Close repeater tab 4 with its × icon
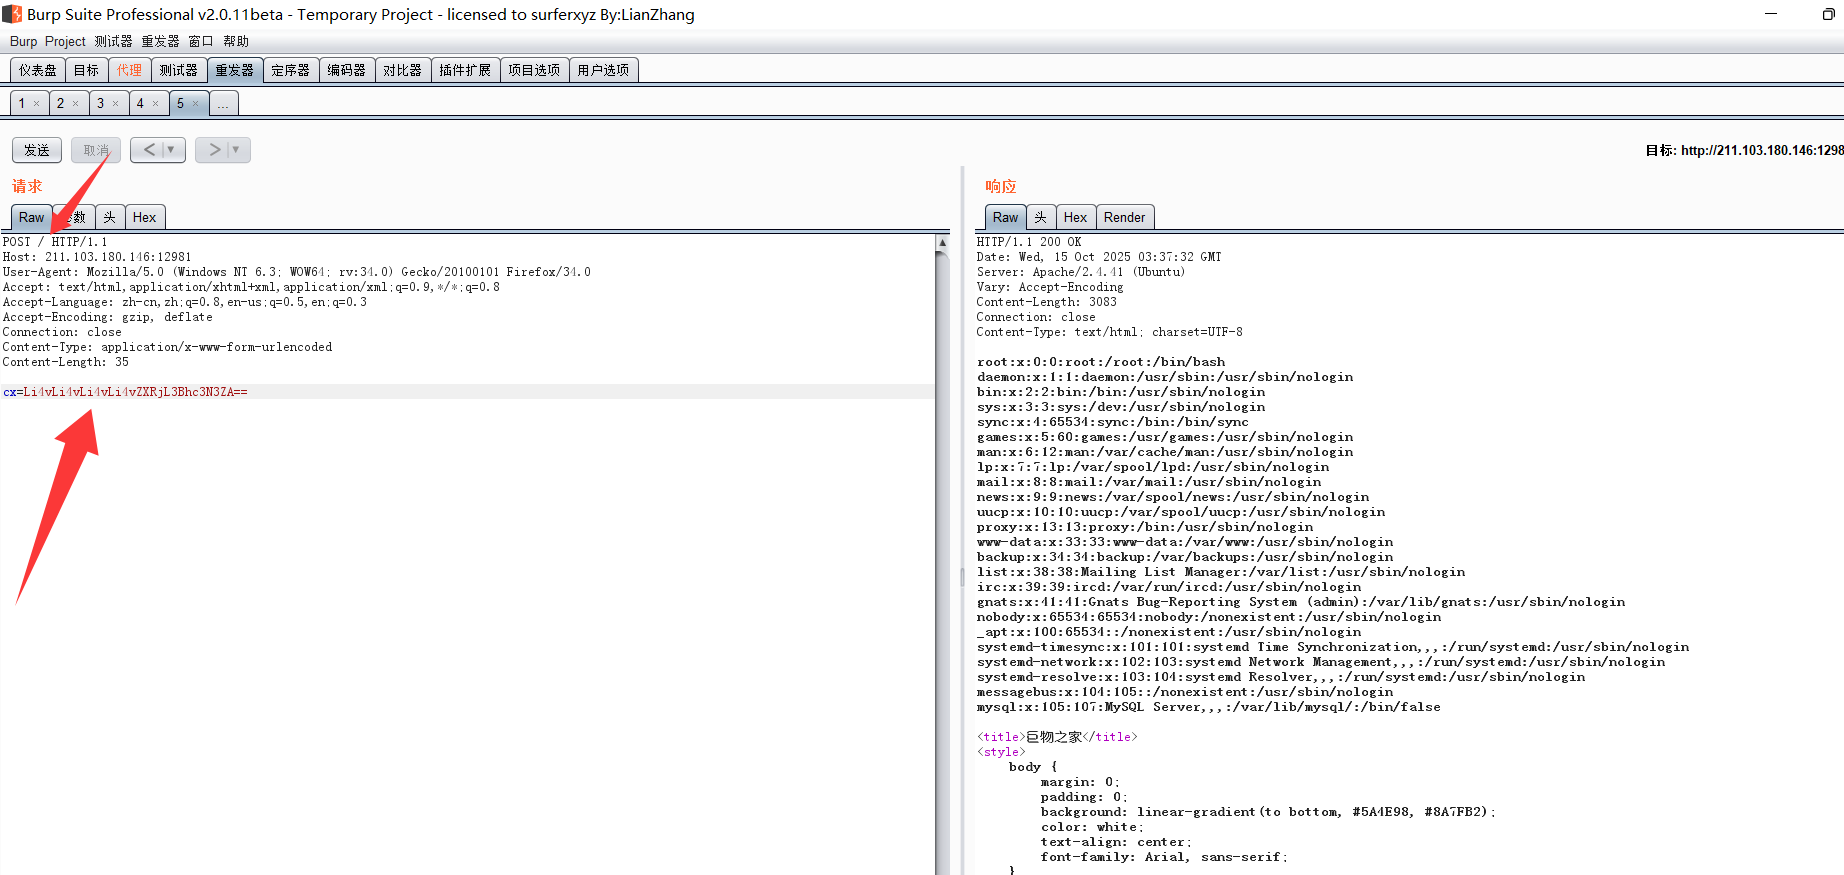 pyautogui.click(x=155, y=104)
